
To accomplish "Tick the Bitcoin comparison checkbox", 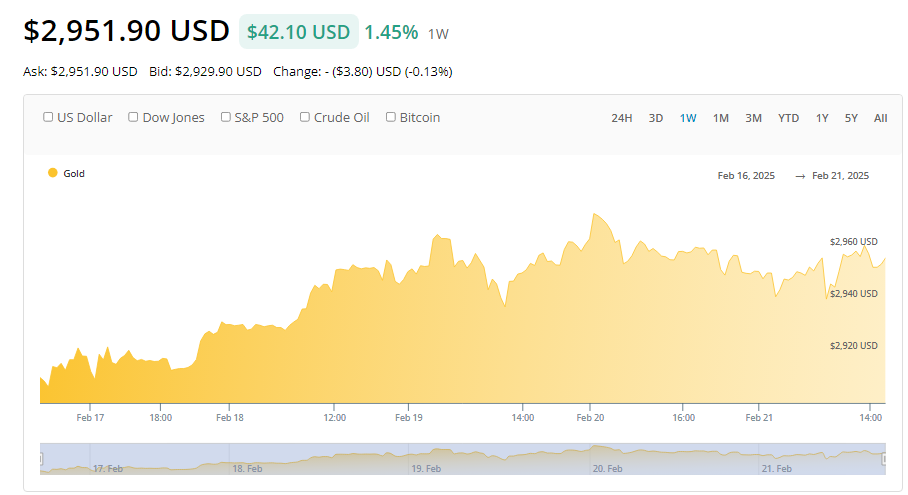I will pyautogui.click(x=391, y=117).
